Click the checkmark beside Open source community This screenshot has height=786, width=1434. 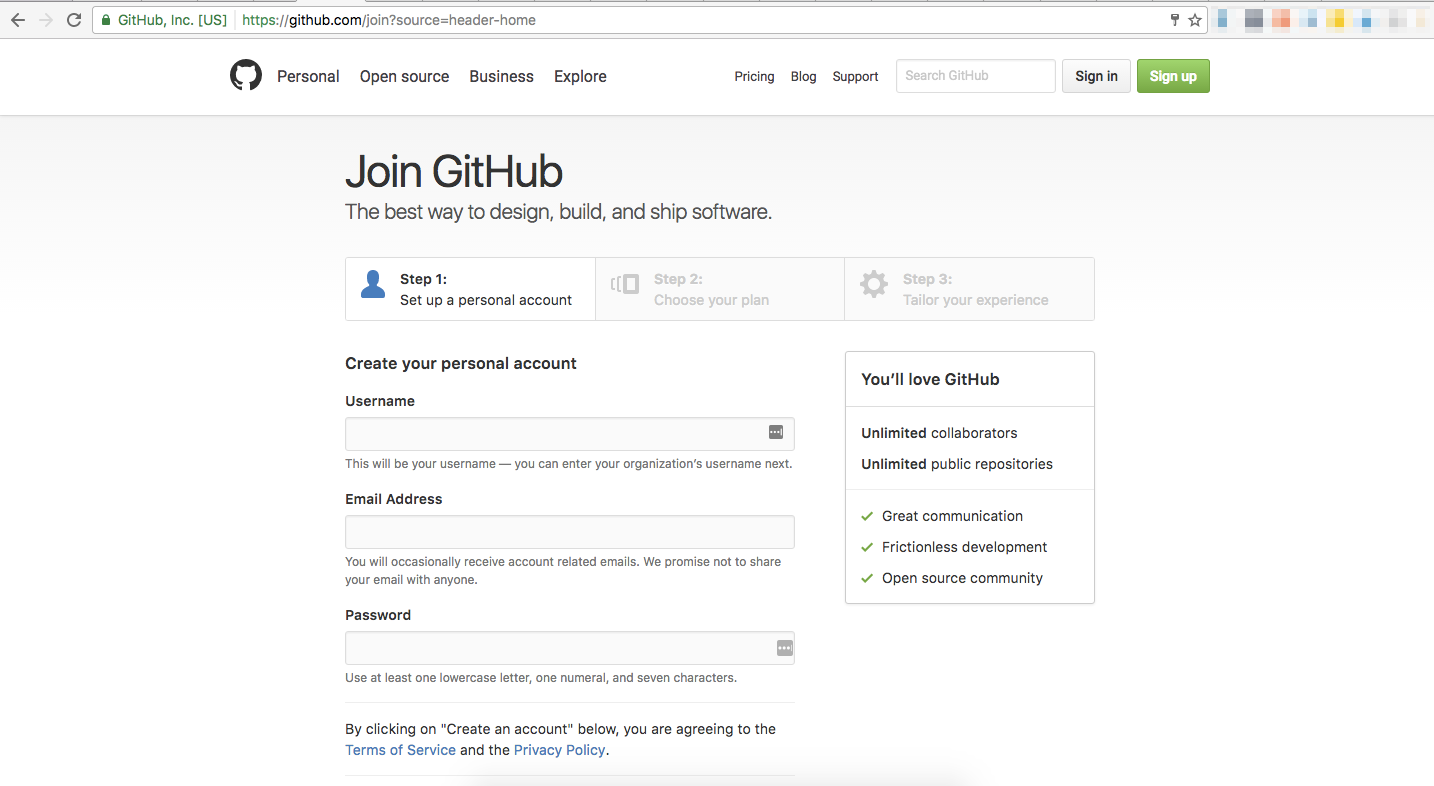[867, 578]
